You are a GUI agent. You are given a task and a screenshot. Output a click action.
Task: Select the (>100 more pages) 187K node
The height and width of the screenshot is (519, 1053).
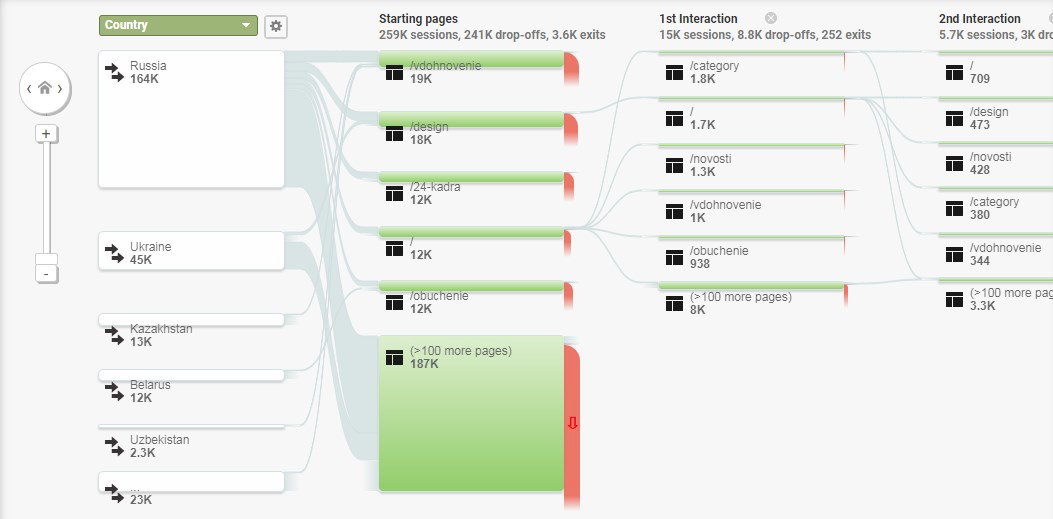pyautogui.click(x=471, y=414)
